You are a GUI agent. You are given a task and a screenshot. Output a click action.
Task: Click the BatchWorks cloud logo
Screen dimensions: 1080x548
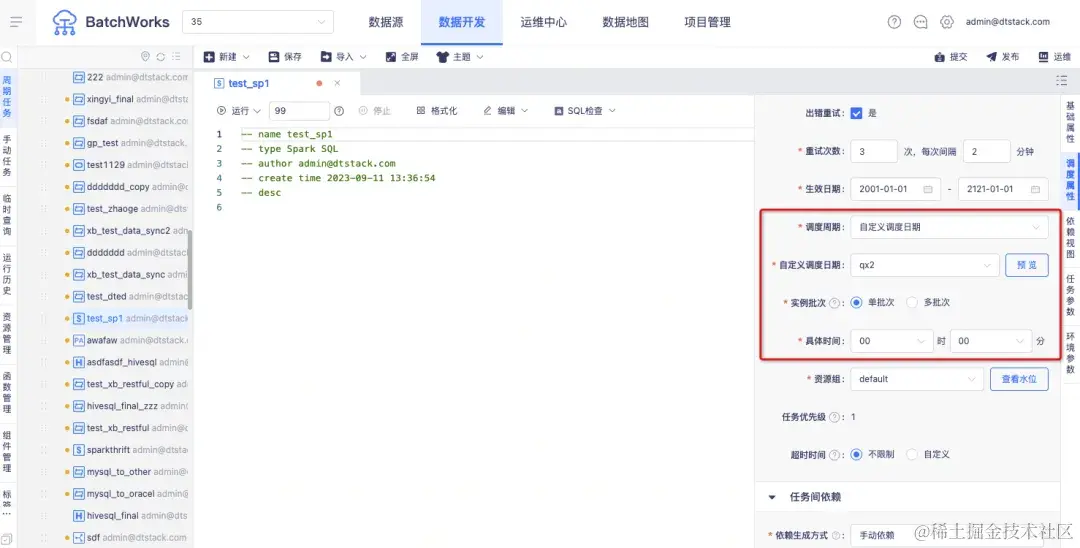point(65,22)
